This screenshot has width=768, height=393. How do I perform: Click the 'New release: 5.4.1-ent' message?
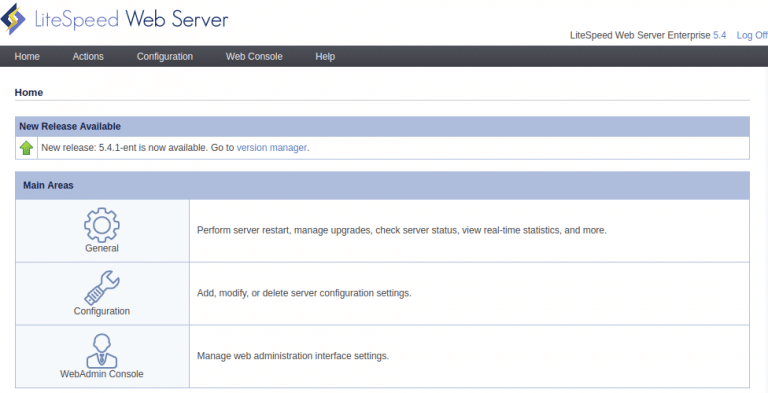[x=175, y=147]
